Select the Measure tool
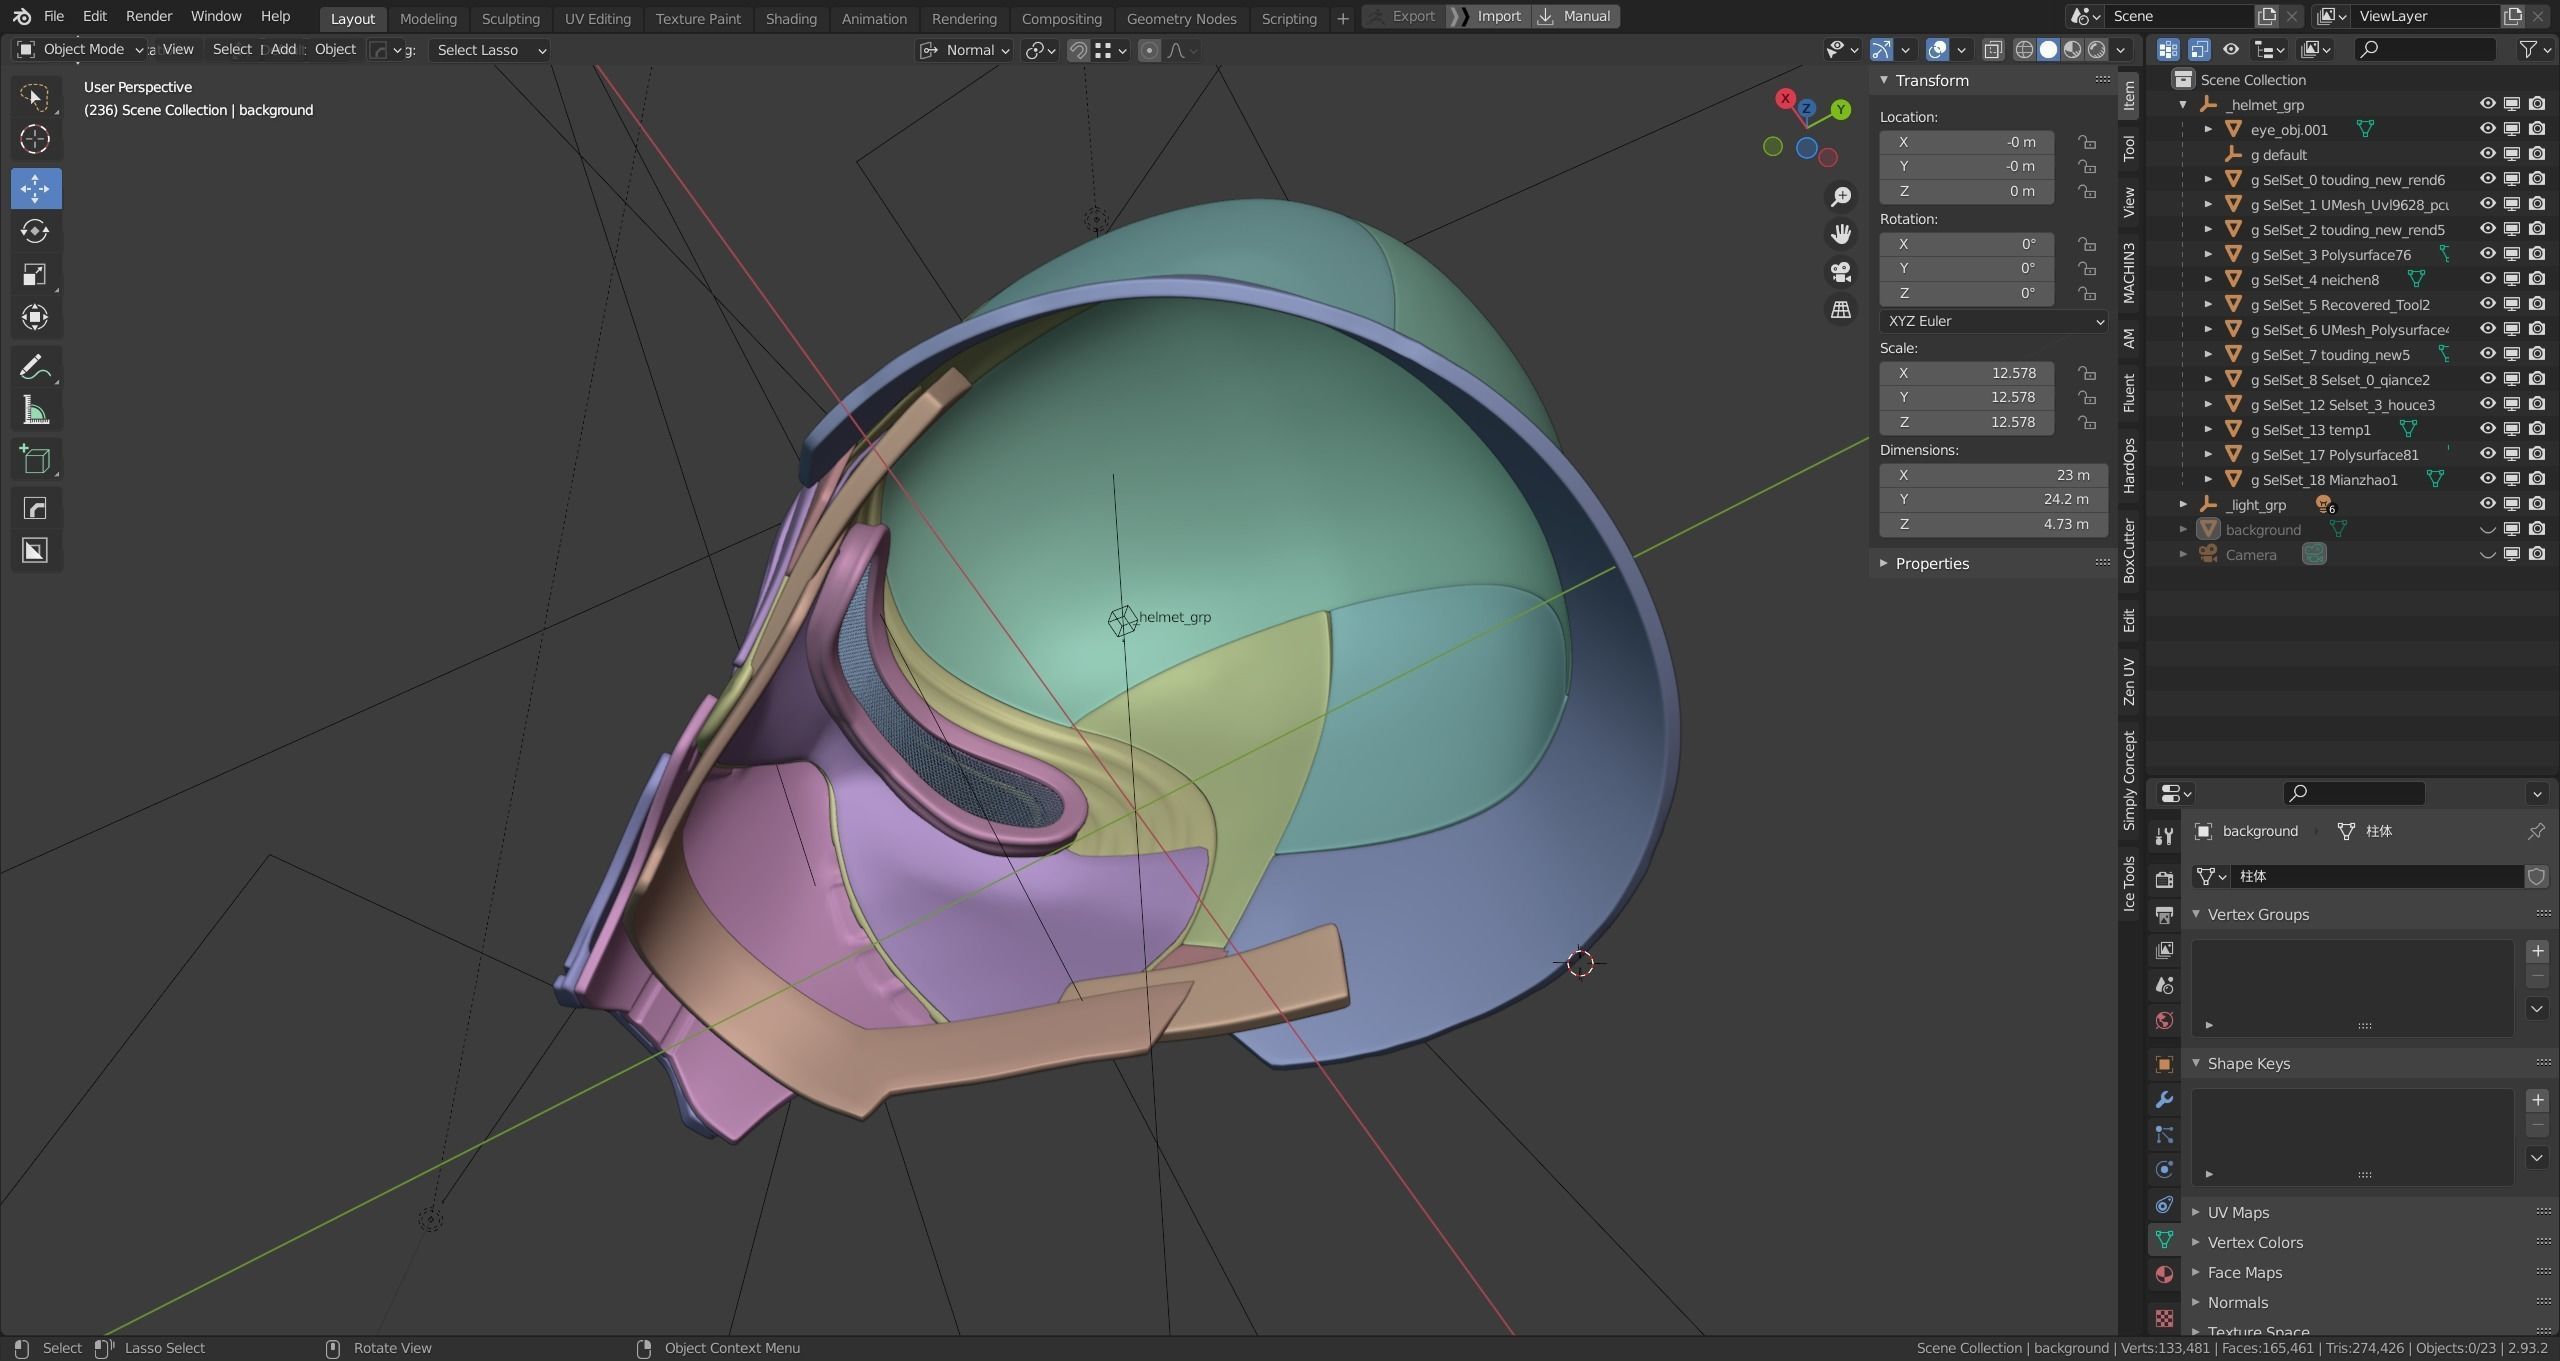Image resolution: width=2560 pixels, height=1361 pixels. [x=35, y=411]
